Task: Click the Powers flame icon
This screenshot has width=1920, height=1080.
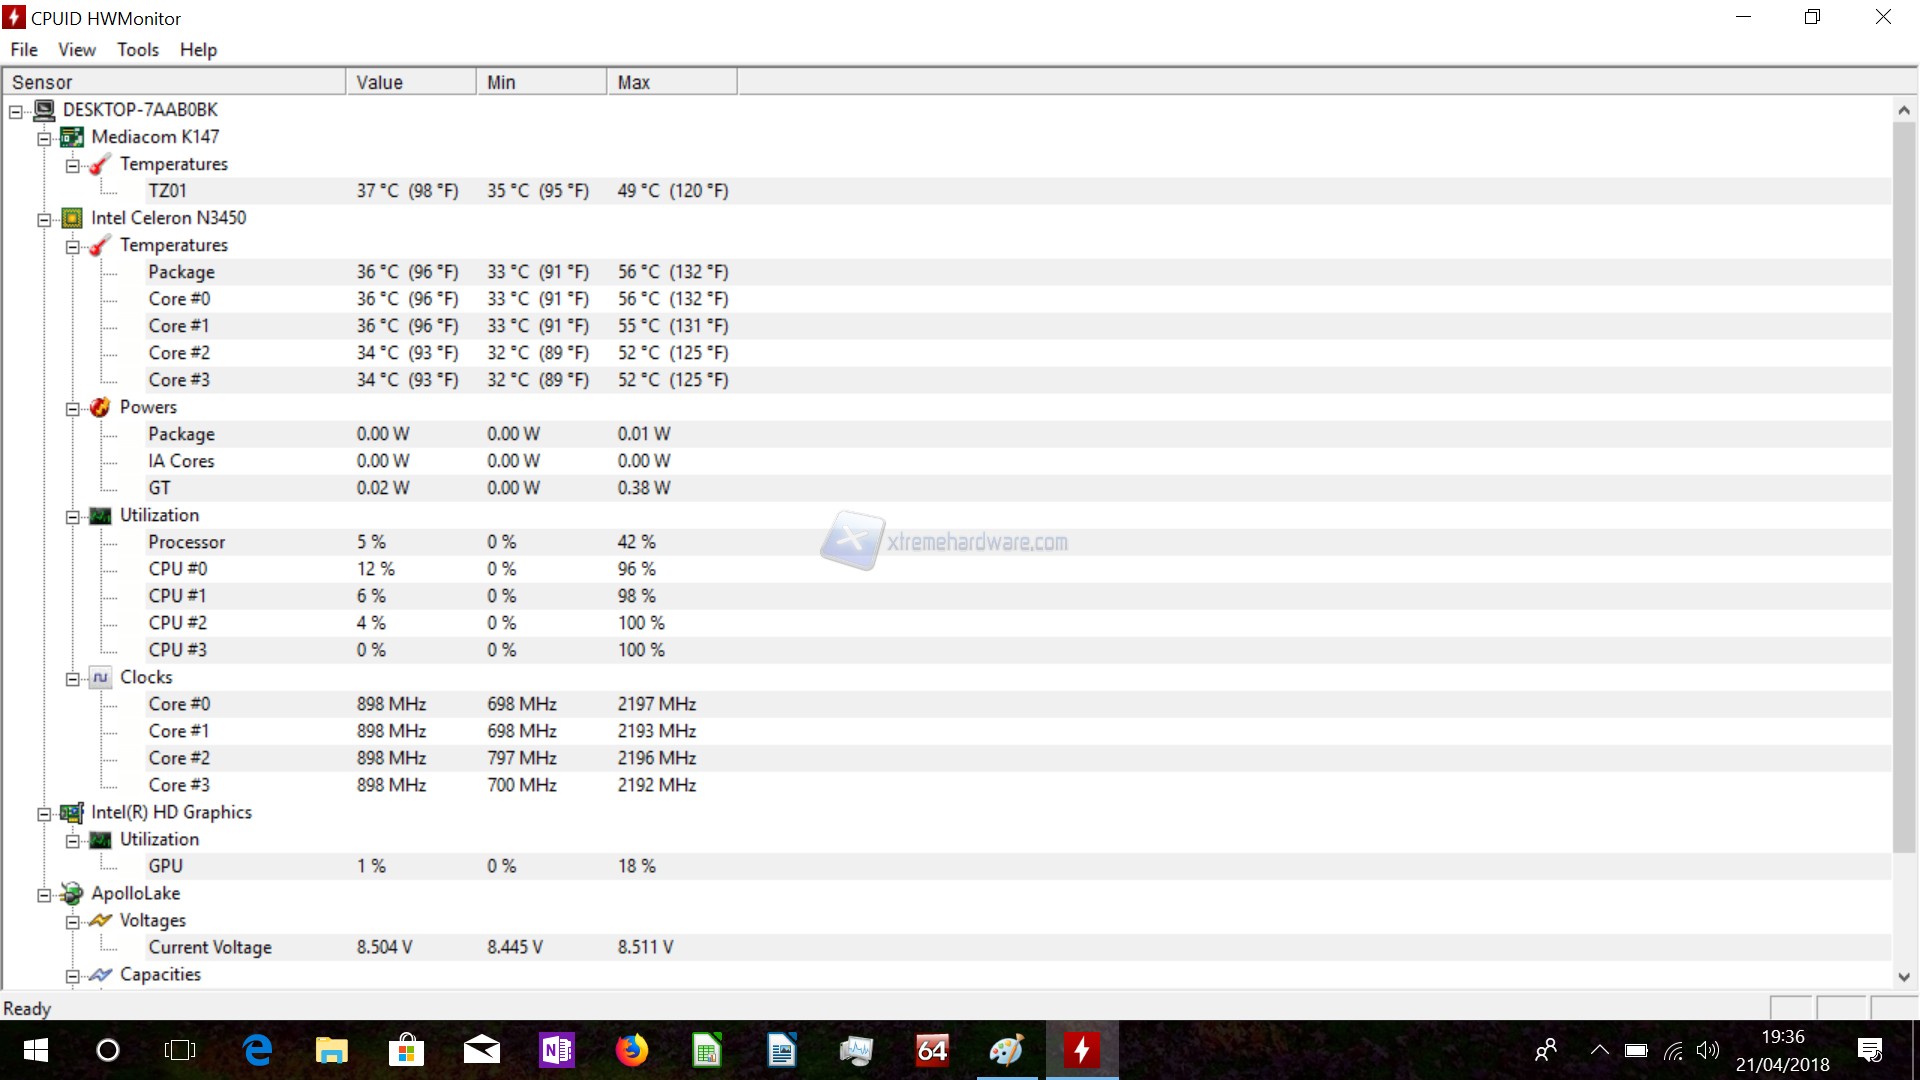Action: click(100, 407)
